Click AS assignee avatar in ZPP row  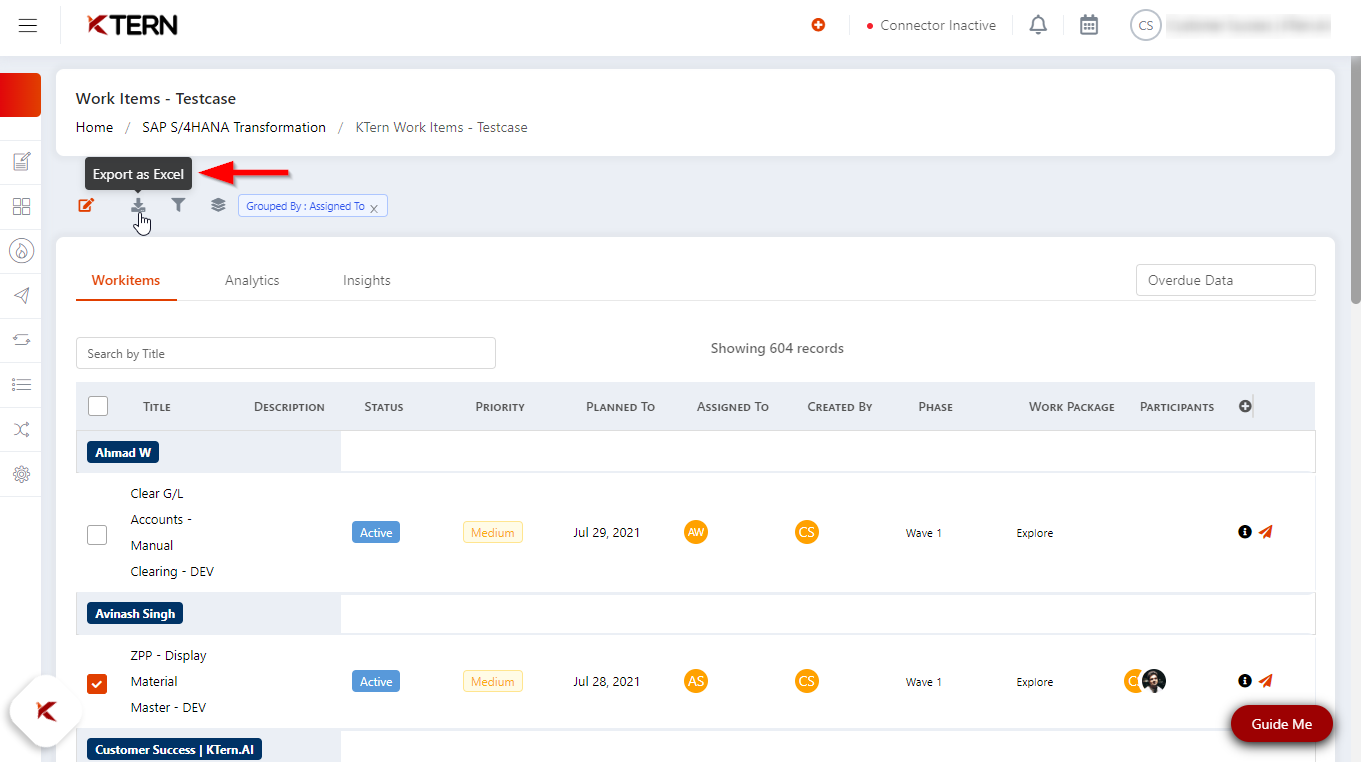pos(696,681)
